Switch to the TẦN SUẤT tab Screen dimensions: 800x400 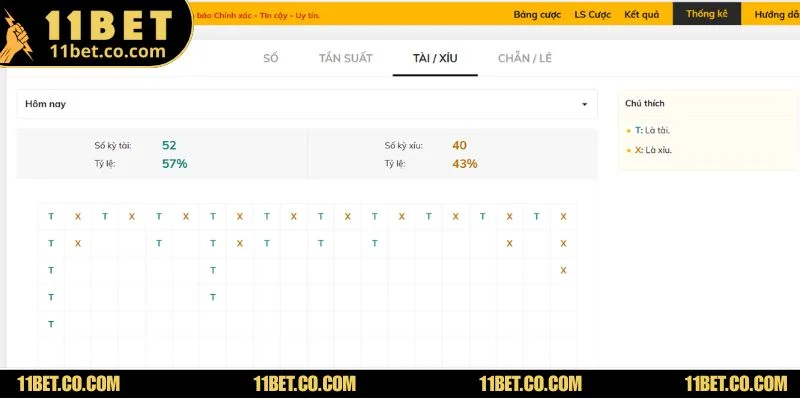(345, 58)
